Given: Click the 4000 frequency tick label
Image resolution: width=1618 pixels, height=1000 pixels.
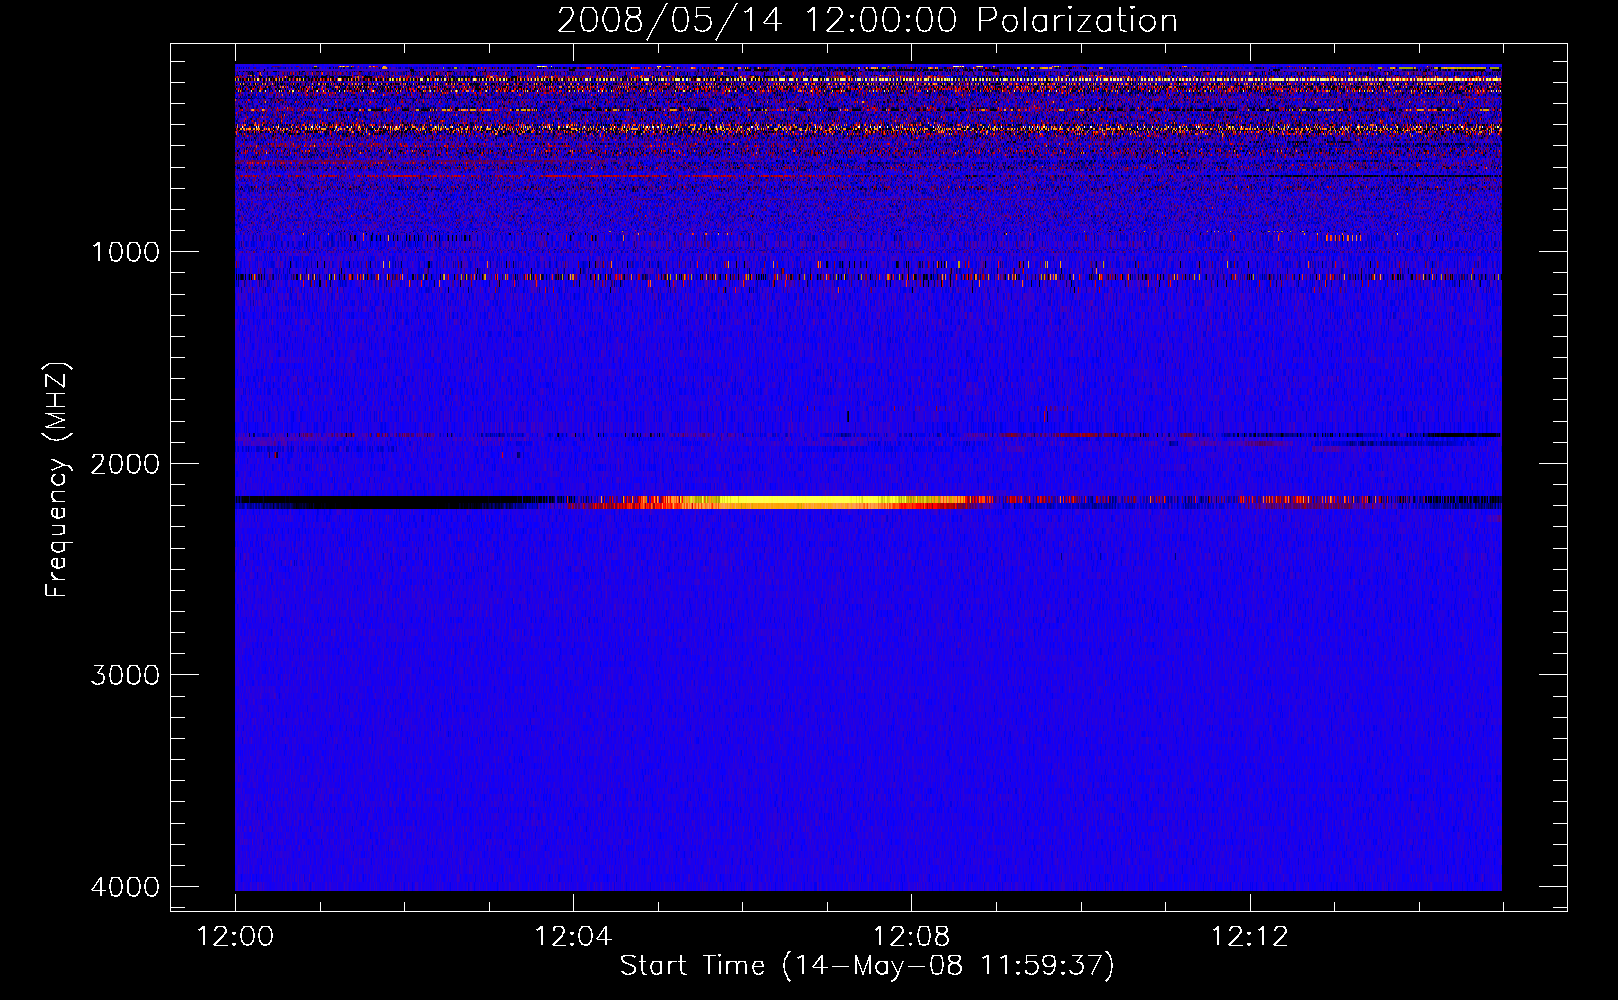Looking at the screenshot, I should click(x=125, y=887).
